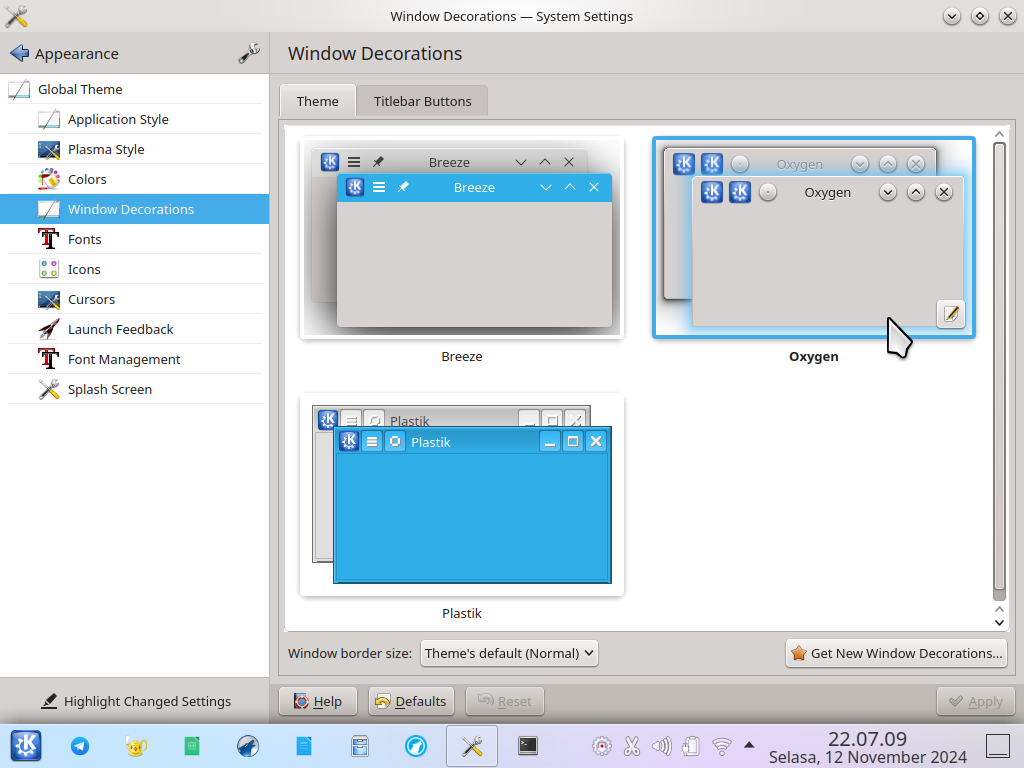The height and width of the screenshot is (768, 1024).
Task: Click the Cursors sidebar icon
Action: pos(49,300)
